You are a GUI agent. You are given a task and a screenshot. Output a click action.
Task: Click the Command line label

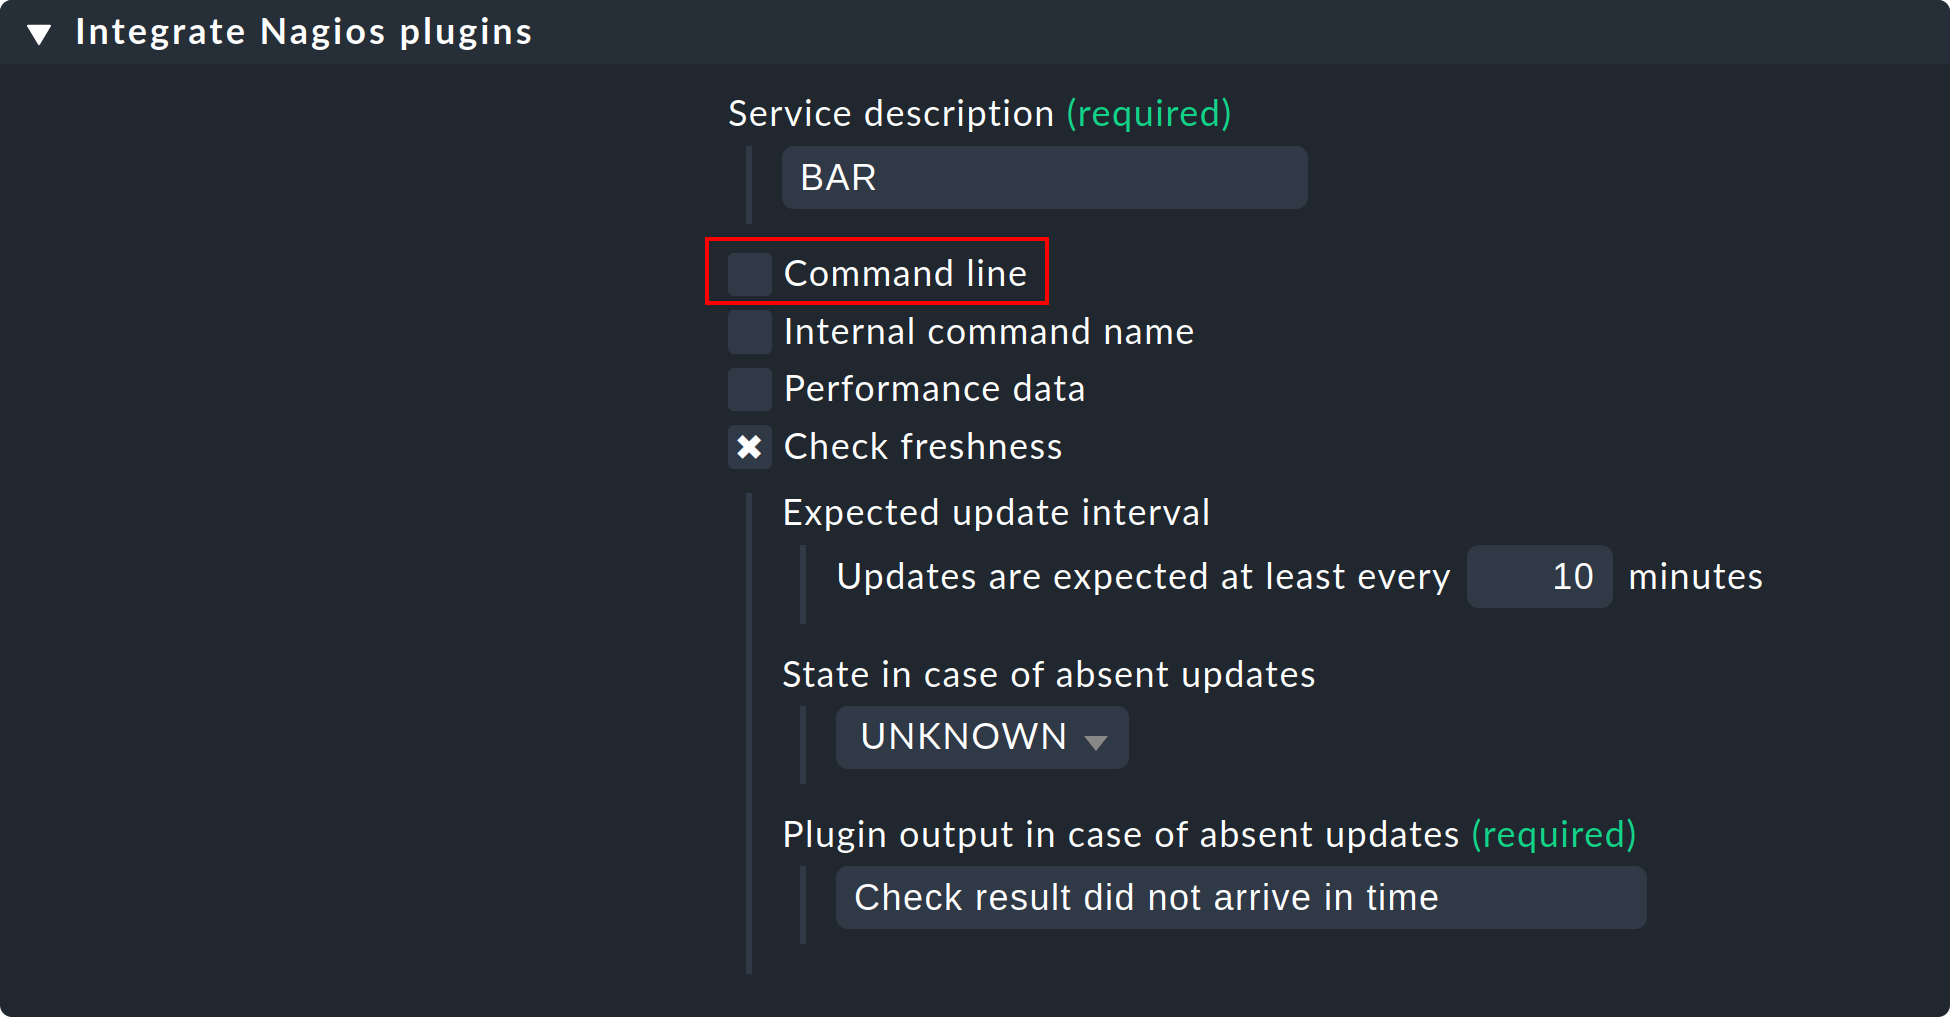coord(905,272)
